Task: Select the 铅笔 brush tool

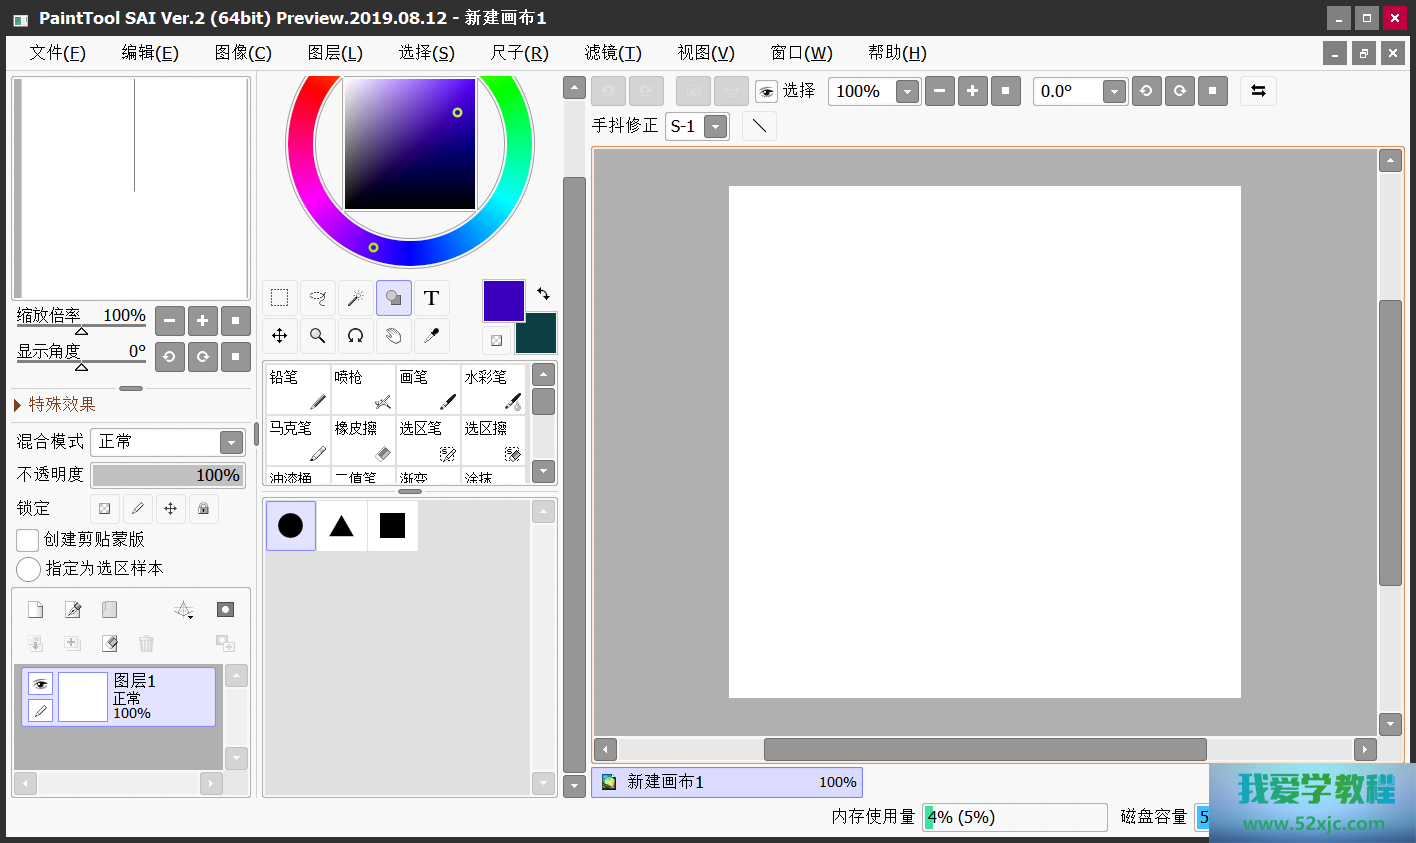Action: [x=298, y=389]
